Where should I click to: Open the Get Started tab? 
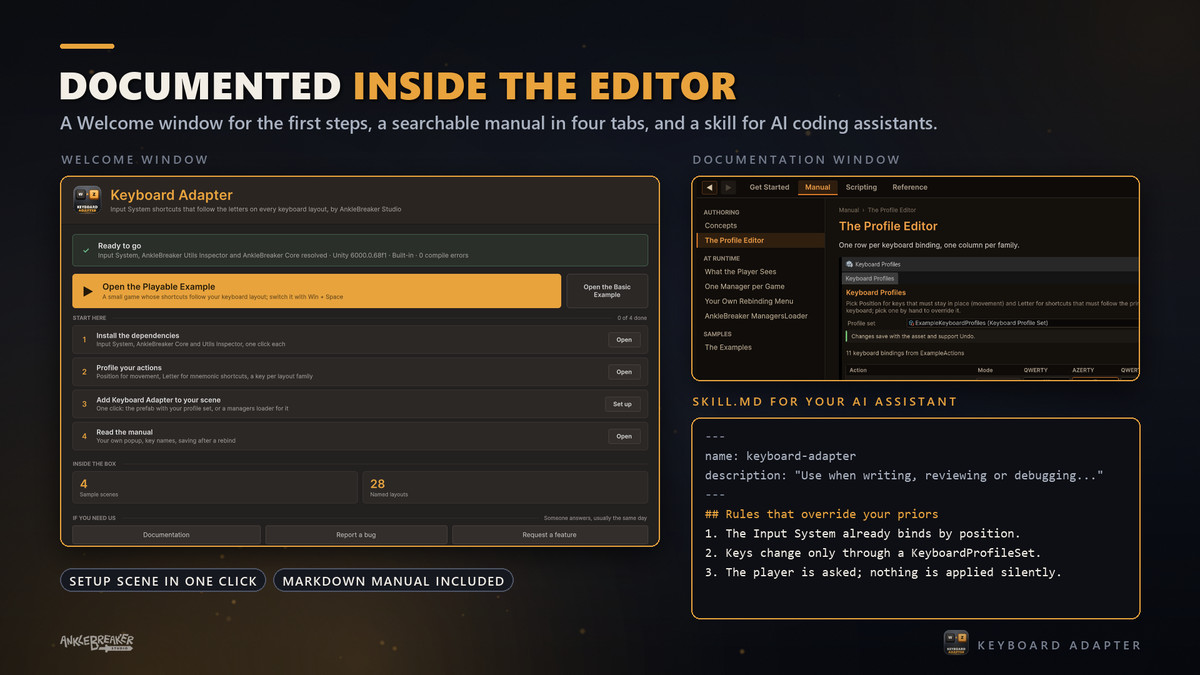coord(769,187)
